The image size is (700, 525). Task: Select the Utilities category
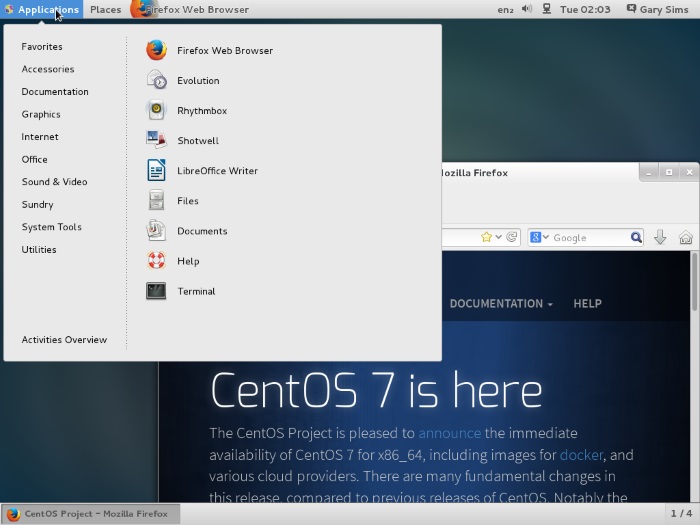(39, 250)
